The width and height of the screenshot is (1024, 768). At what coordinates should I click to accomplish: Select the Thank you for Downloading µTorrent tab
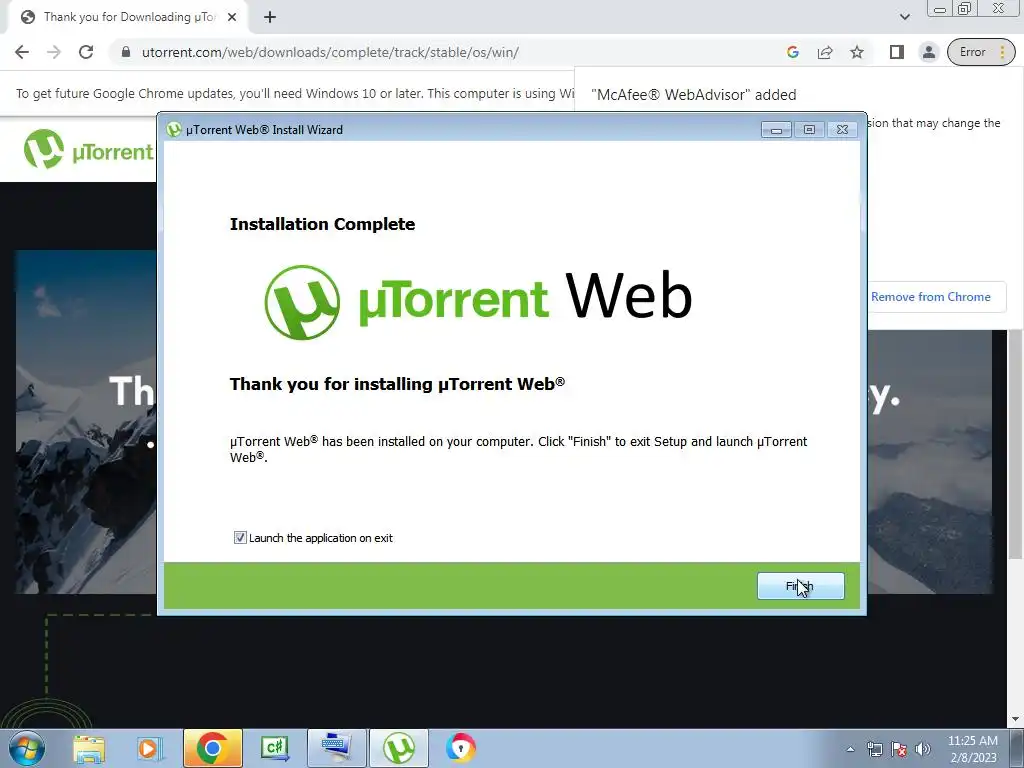tap(129, 17)
